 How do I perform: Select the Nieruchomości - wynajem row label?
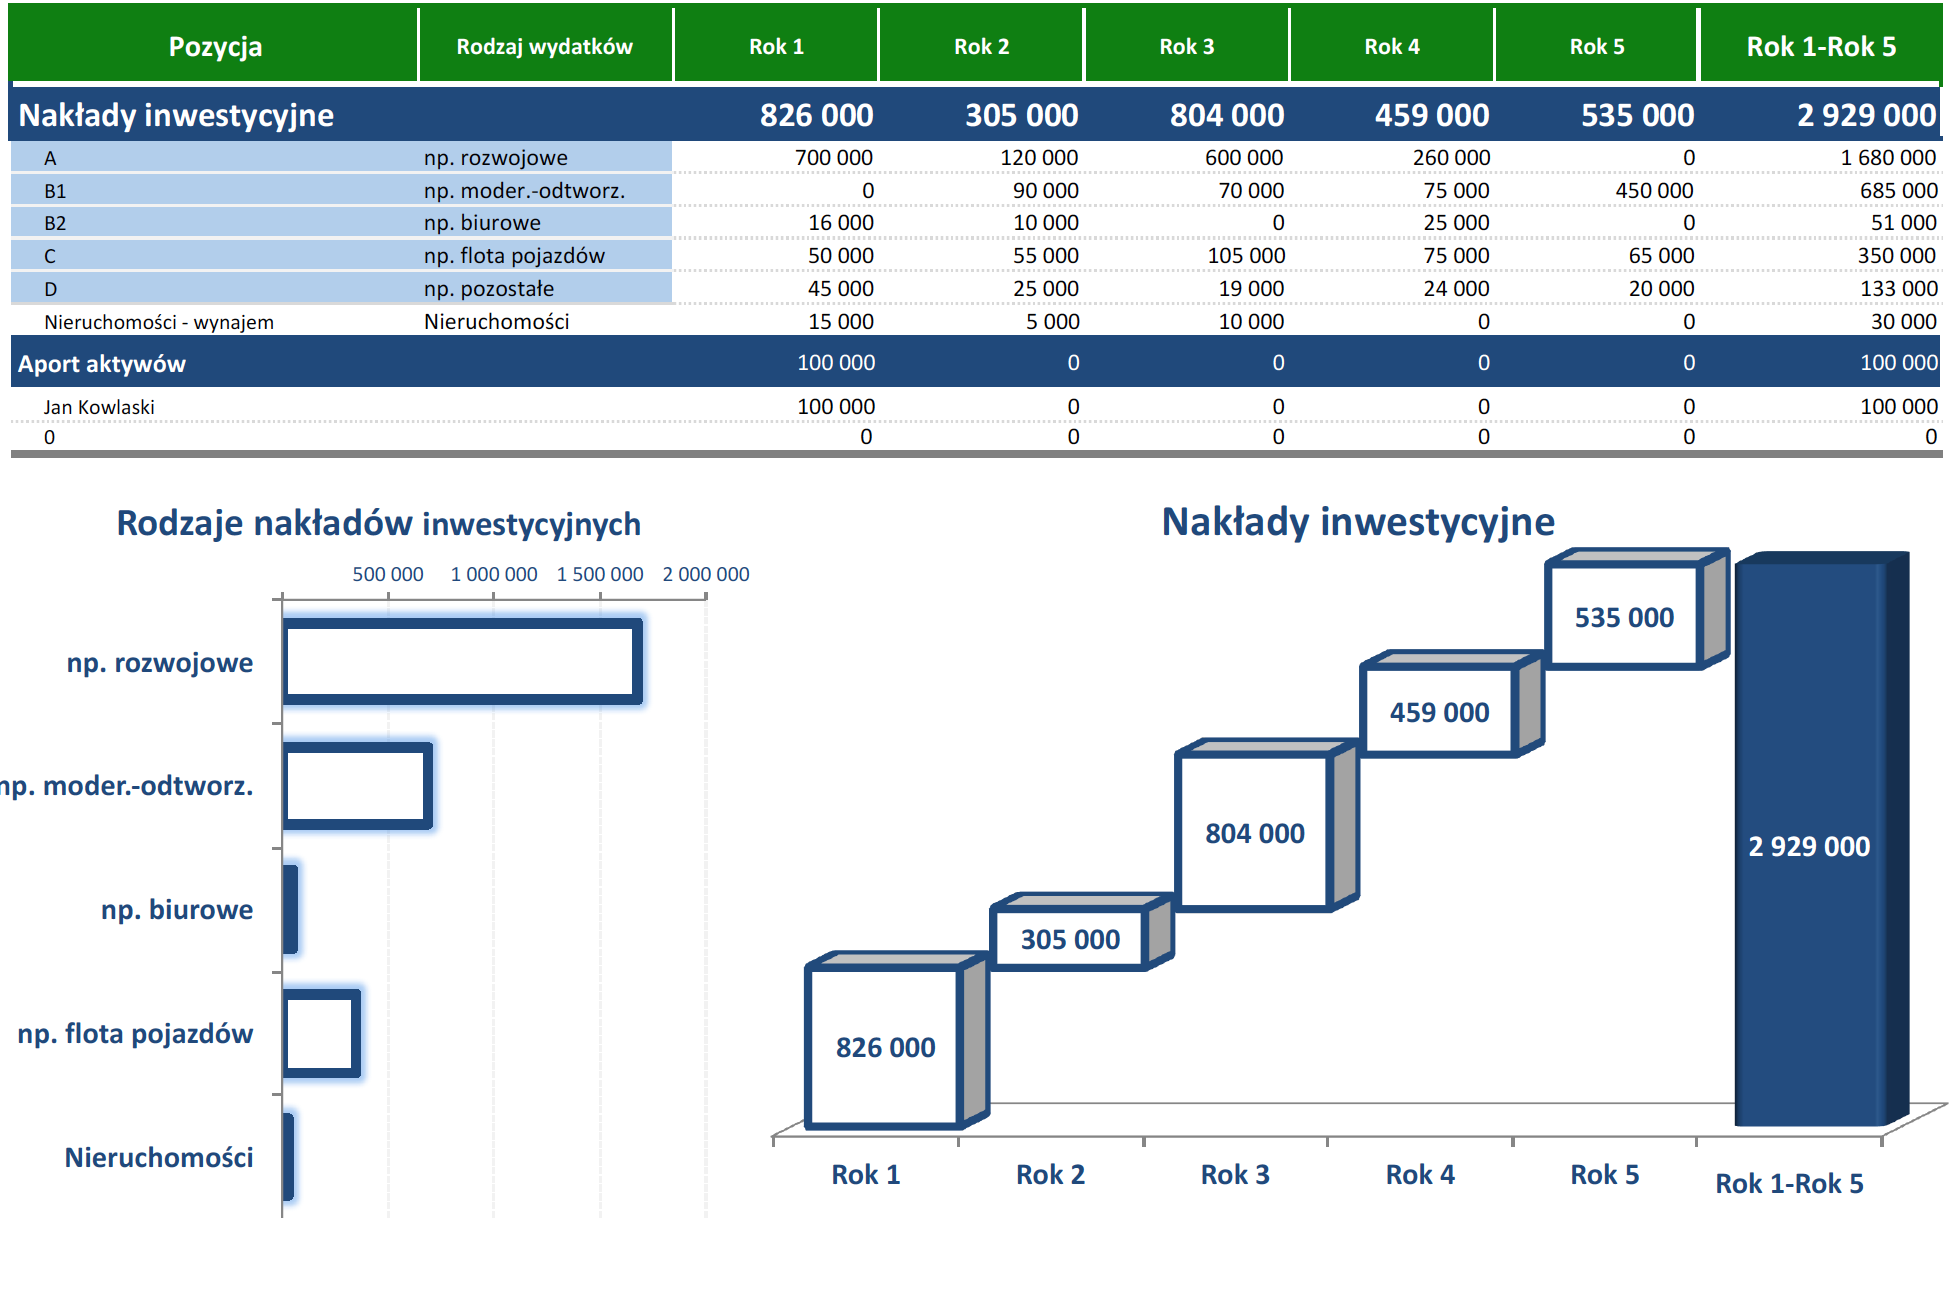click(159, 322)
